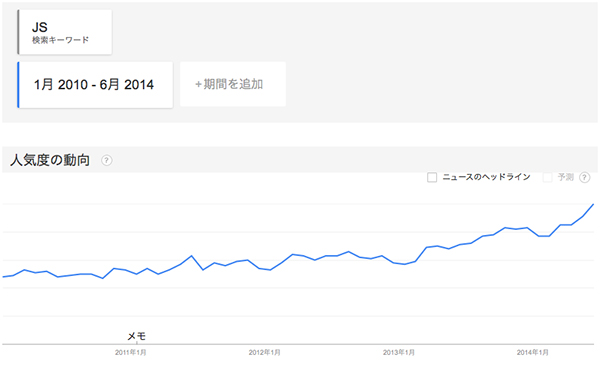Viewport: 600px width, 366px height.
Task: Click the +期間を追加 button
Action: 233,84
